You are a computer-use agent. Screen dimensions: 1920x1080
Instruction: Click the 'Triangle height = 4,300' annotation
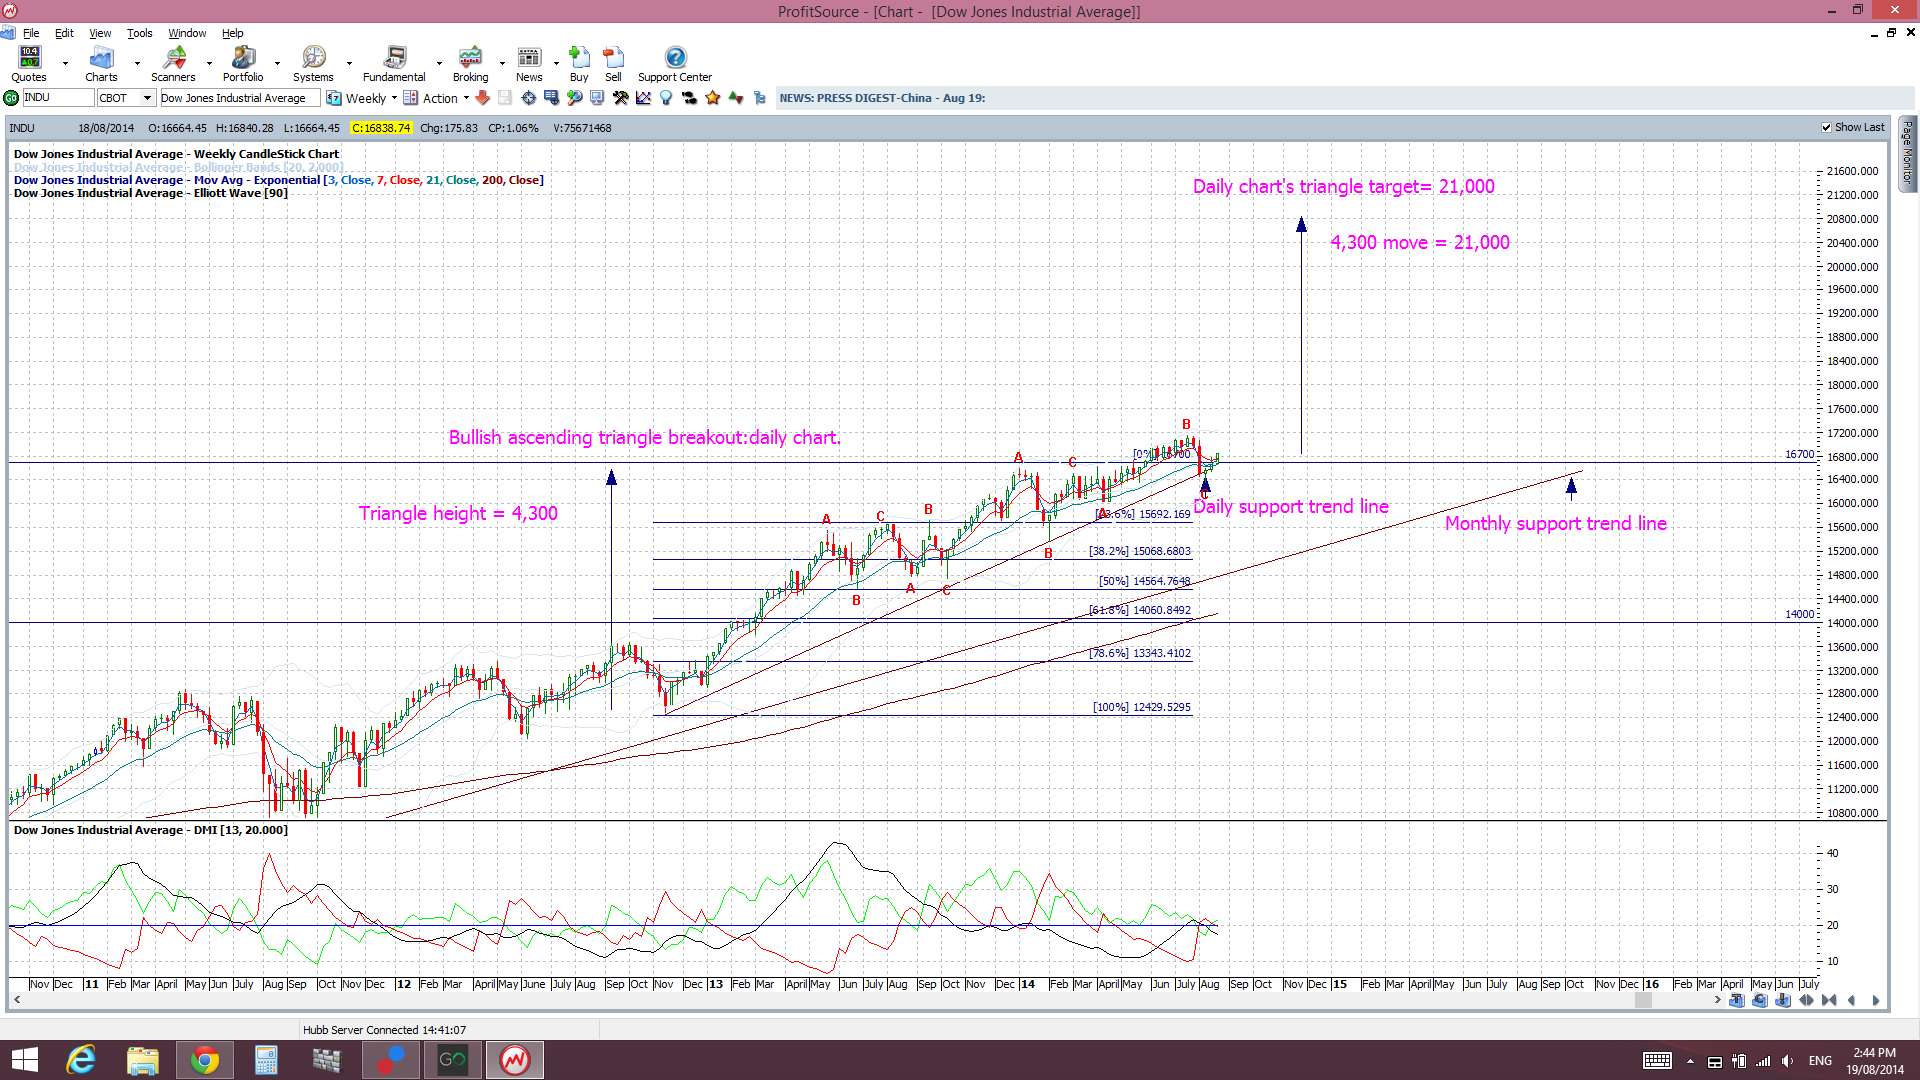458,513
